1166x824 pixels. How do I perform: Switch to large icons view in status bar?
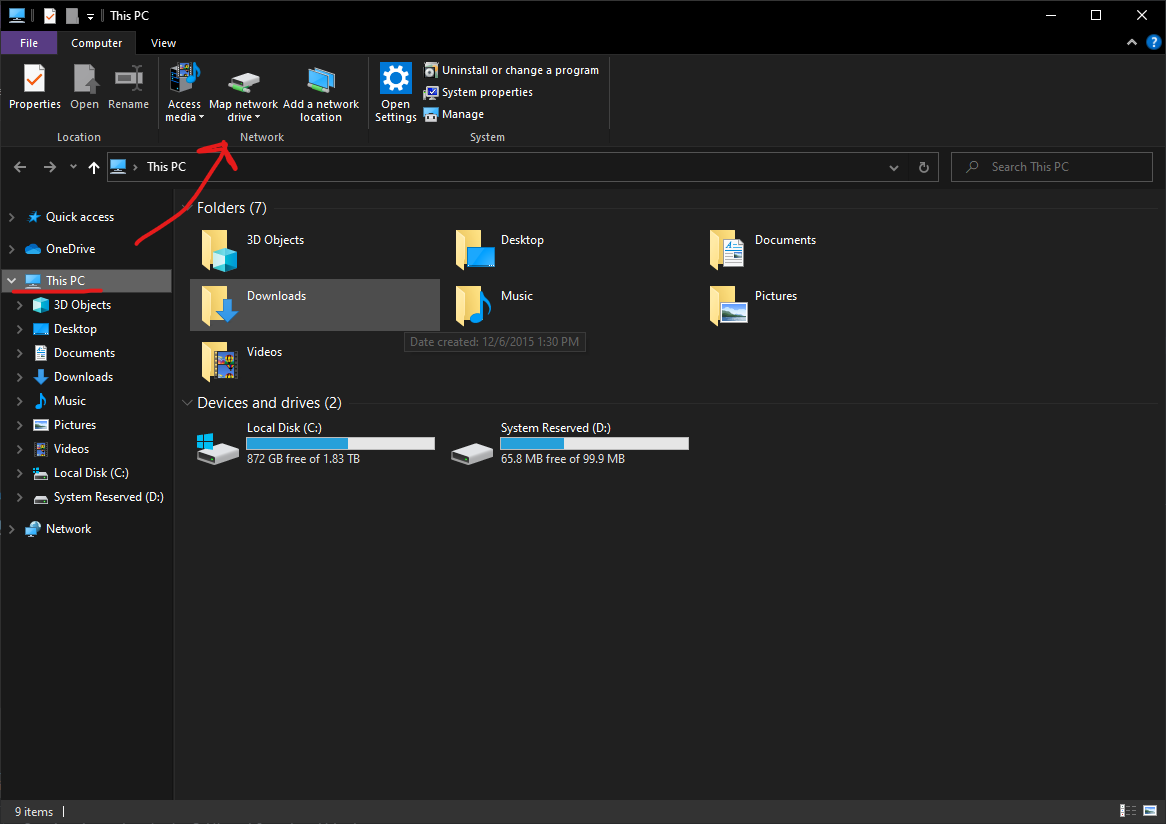(x=1148, y=811)
